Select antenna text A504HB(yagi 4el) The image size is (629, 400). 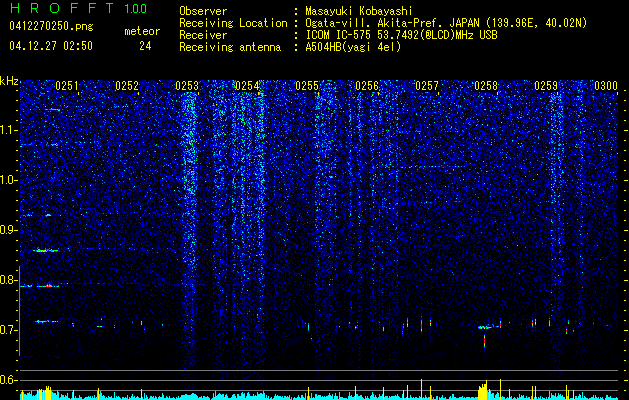pos(353,47)
